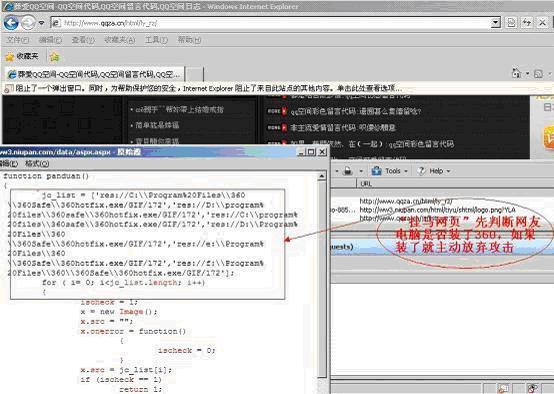Click the Stop loading X icon
This screenshot has width=554, height=394.
click(x=543, y=23)
